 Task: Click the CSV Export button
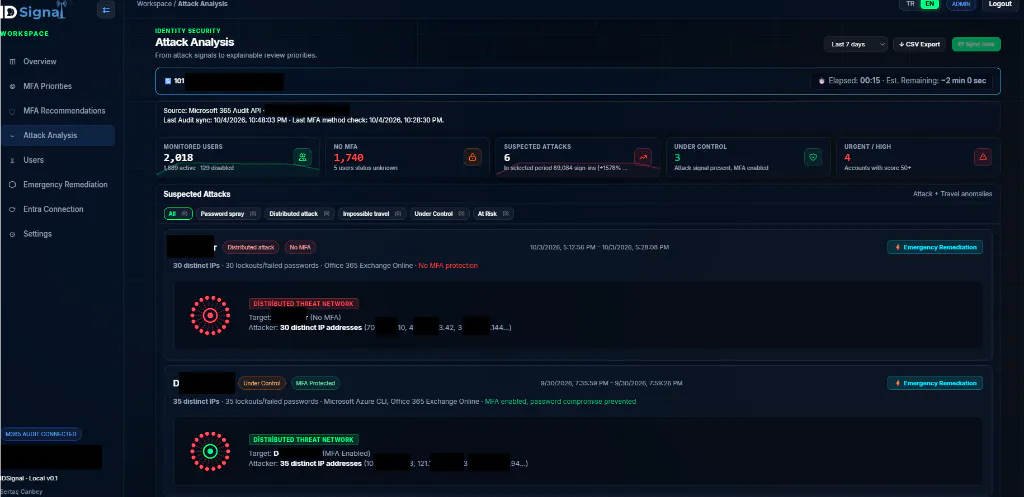point(920,44)
